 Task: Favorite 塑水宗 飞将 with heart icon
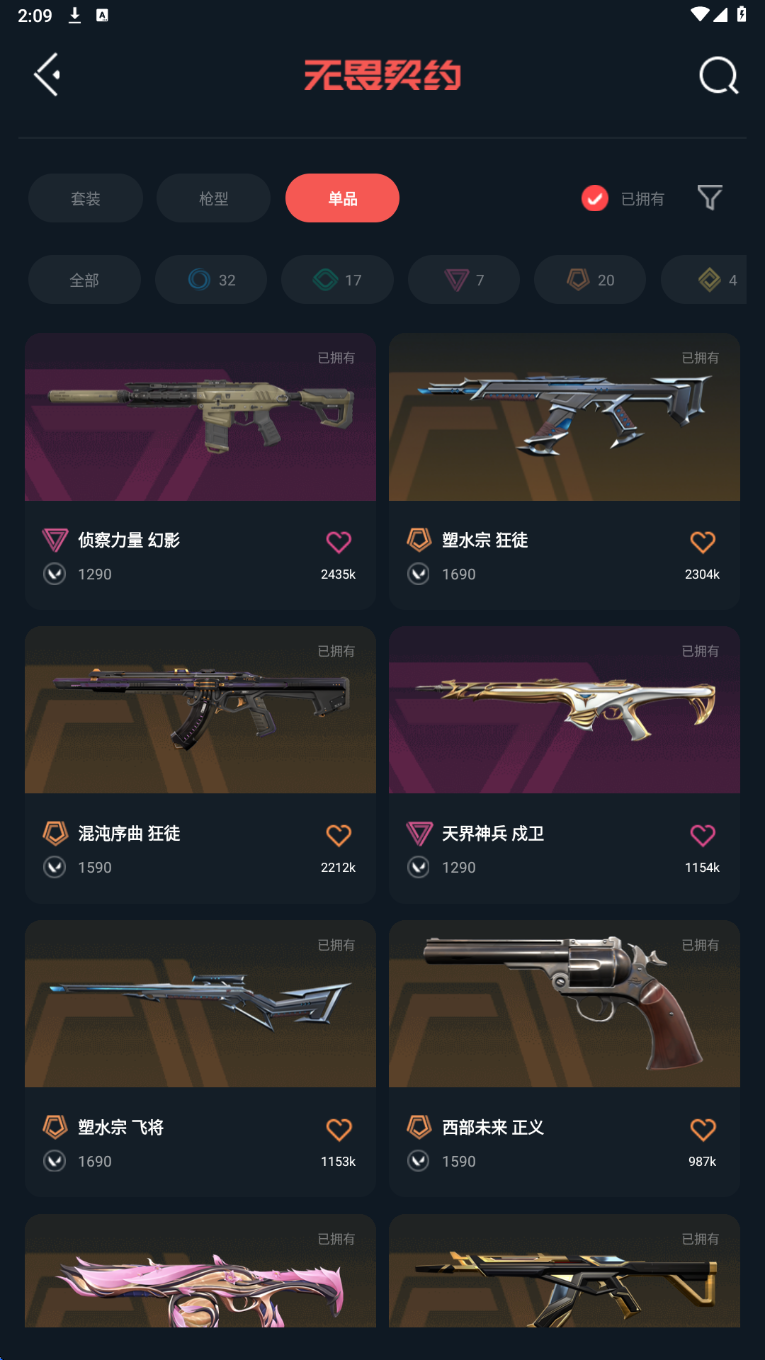pyautogui.click(x=339, y=1129)
